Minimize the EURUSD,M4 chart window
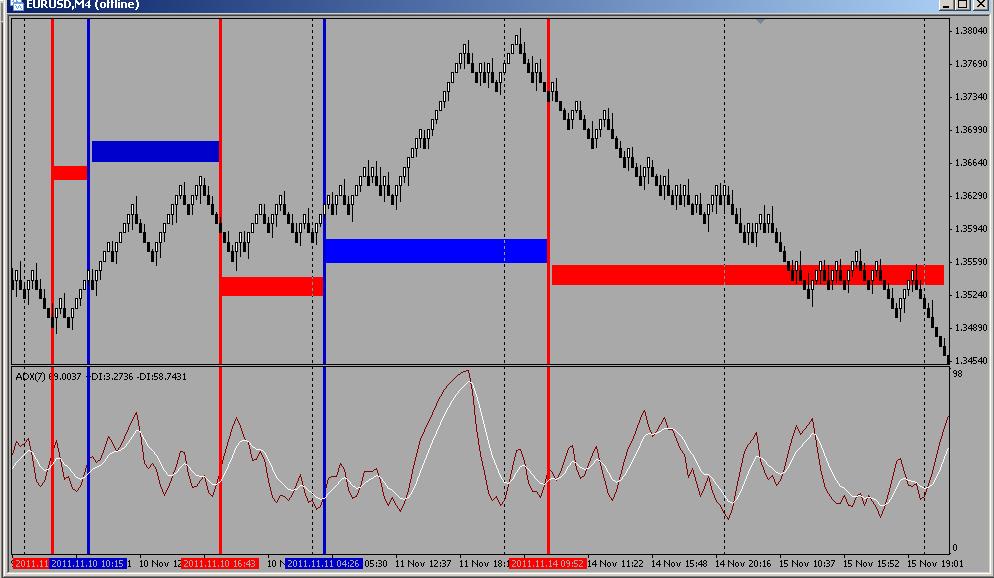994x578 pixels. 946,4
